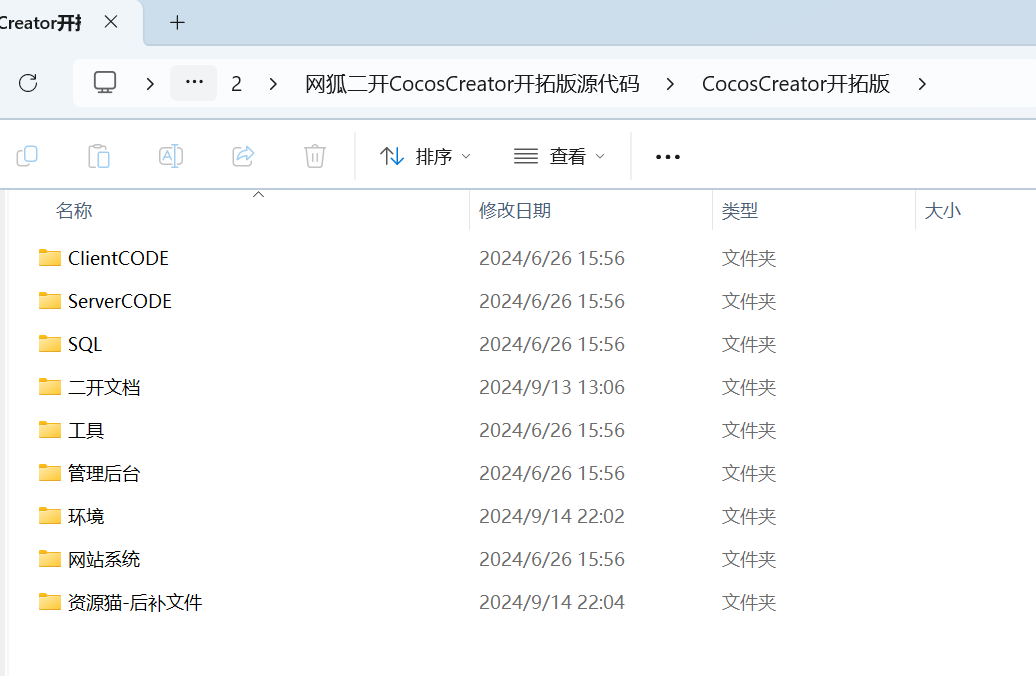Click the Copy toolbar icon
The width and height of the screenshot is (1036, 676).
click(27, 157)
